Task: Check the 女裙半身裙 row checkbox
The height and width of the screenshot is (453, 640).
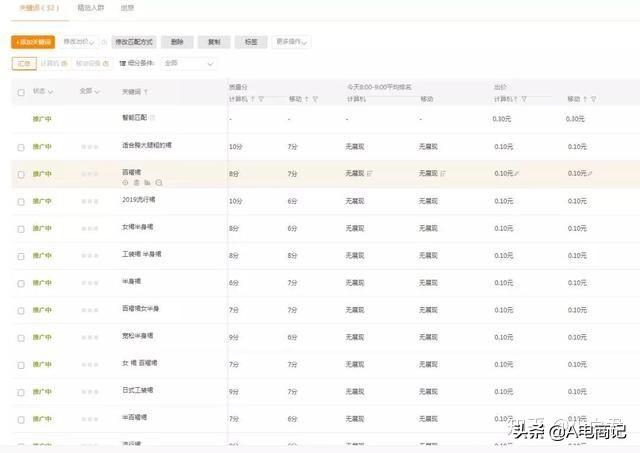Action: coord(21,229)
